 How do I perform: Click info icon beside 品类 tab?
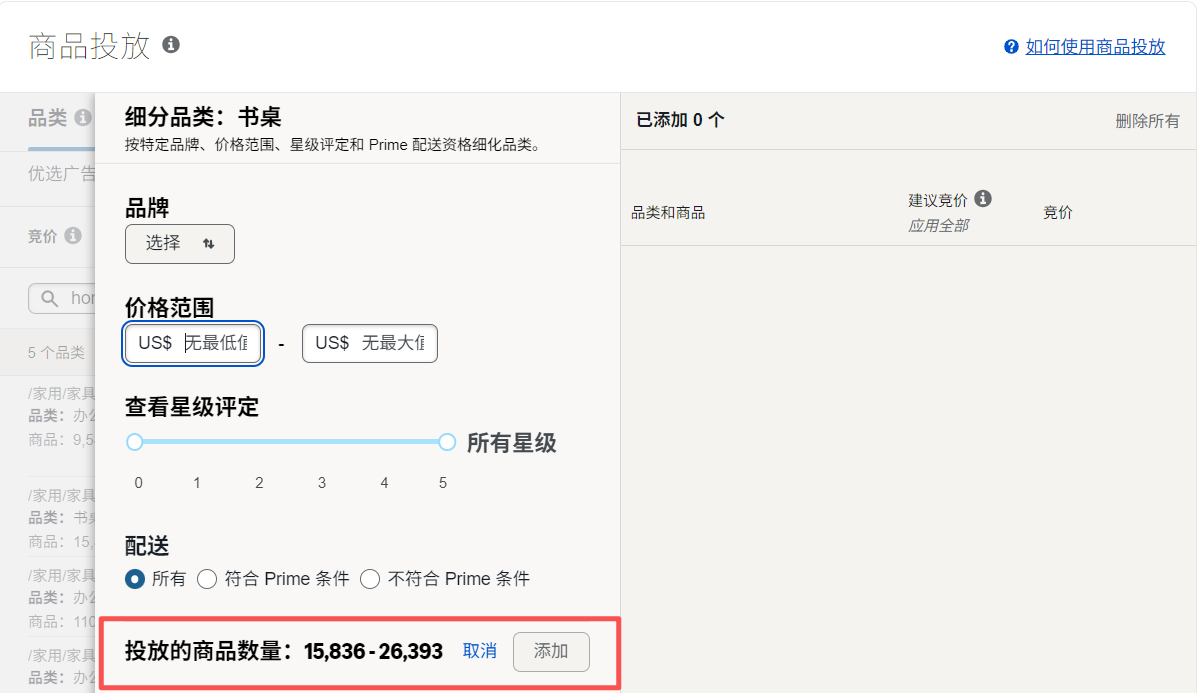(83, 118)
